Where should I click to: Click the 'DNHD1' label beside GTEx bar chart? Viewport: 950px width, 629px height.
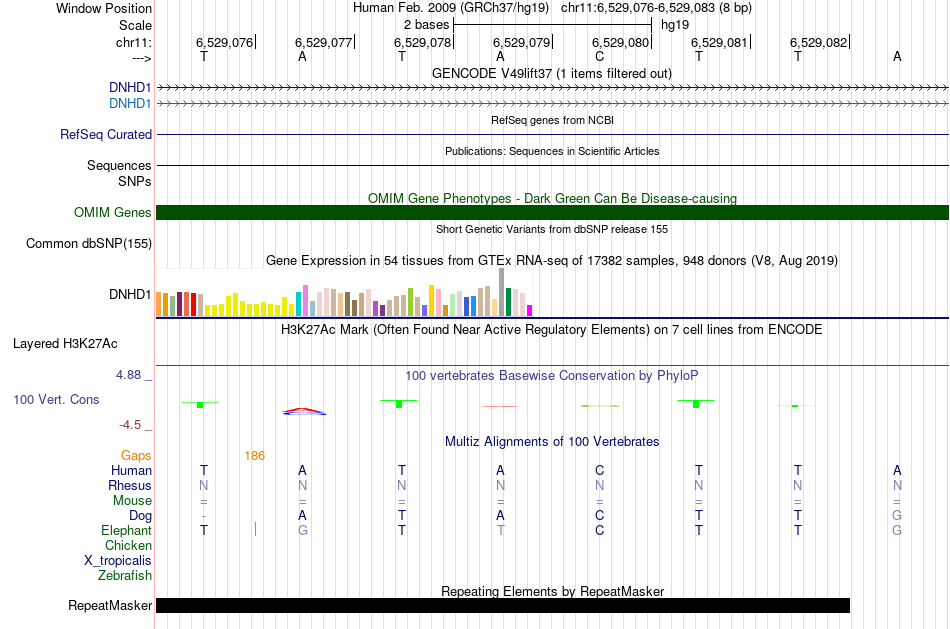[x=130, y=295]
